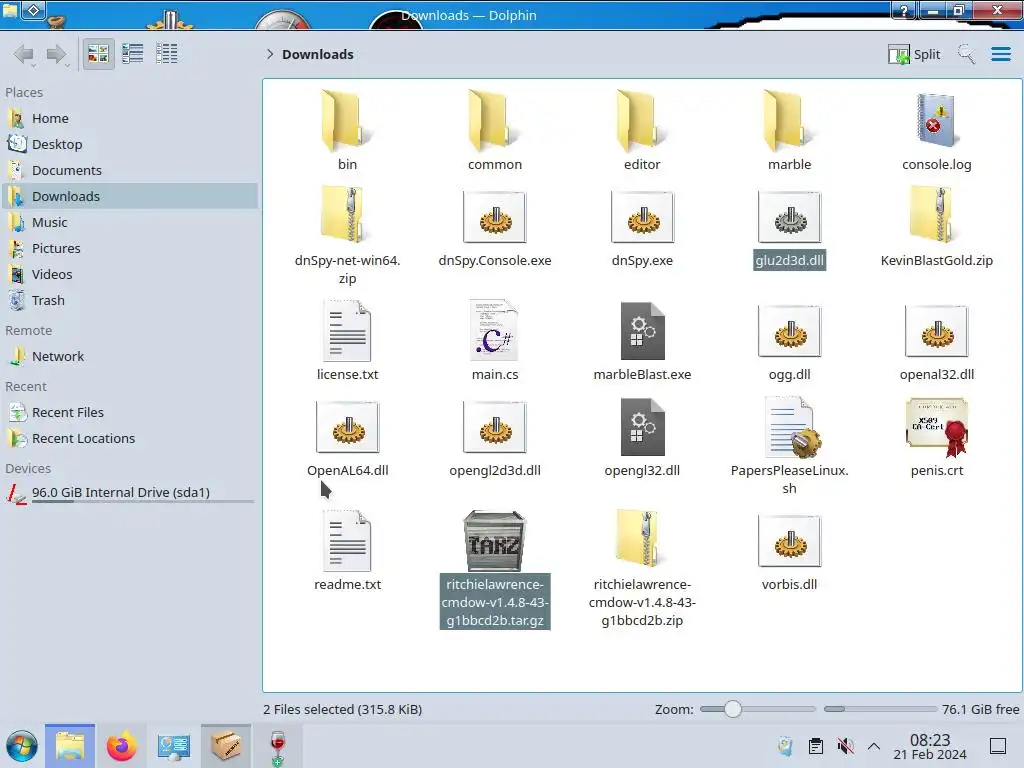Select 96.0 GiB Internal Drive (sda1)
The image size is (1024, 768).
pyautogui.click(x=131, y=493)
